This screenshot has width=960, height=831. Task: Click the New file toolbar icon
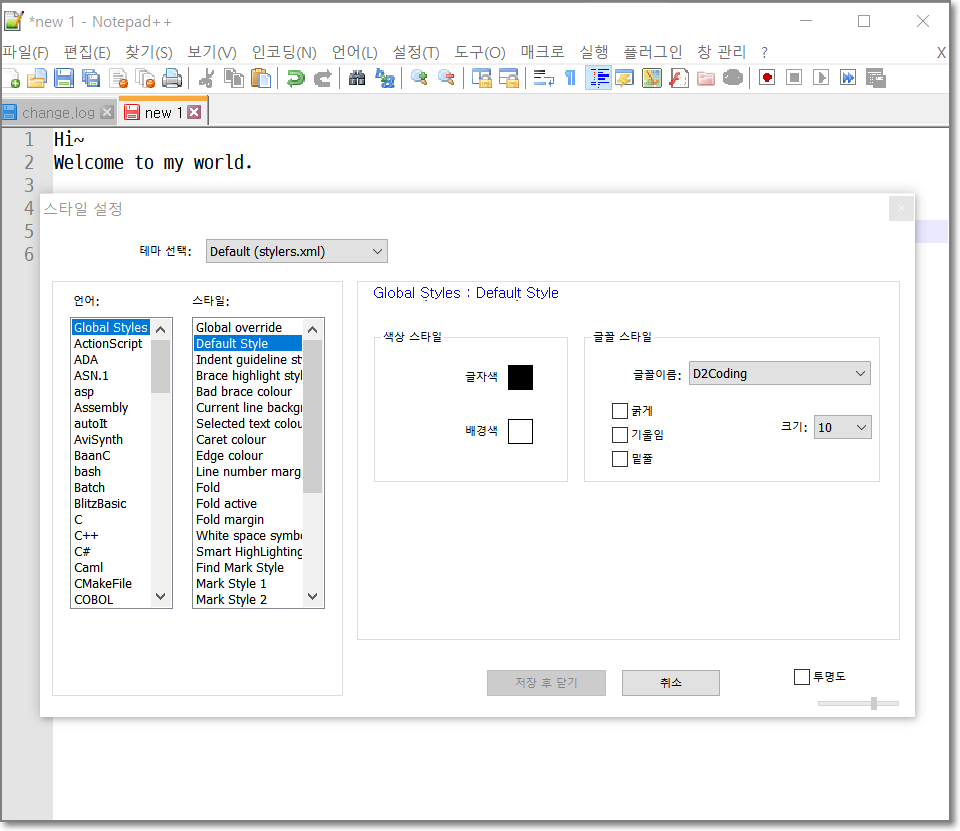point(11,78)
